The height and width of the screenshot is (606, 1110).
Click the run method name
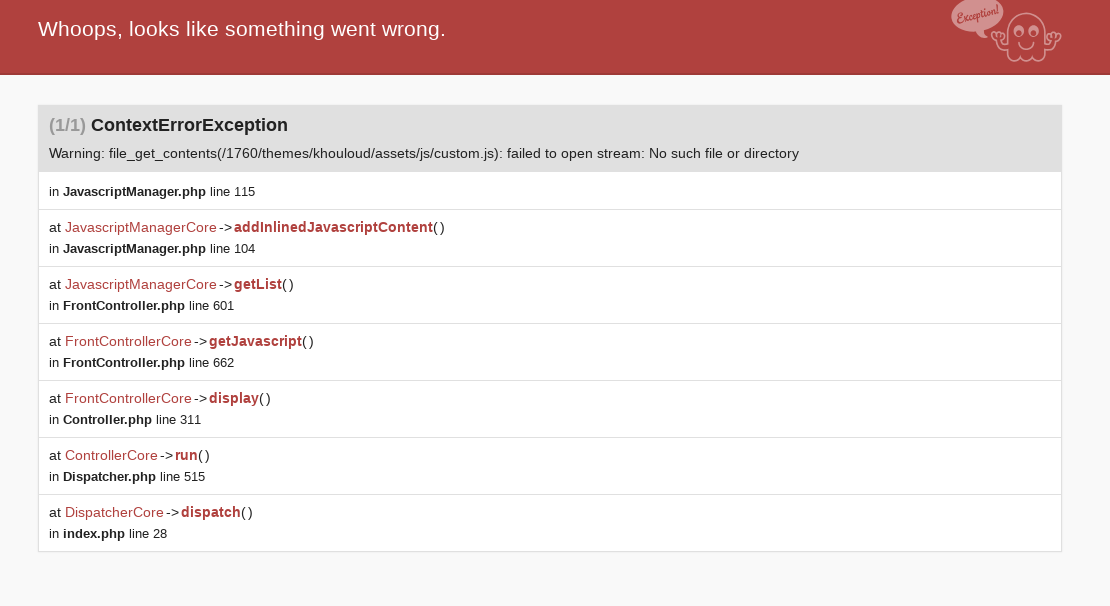[186, 455]
